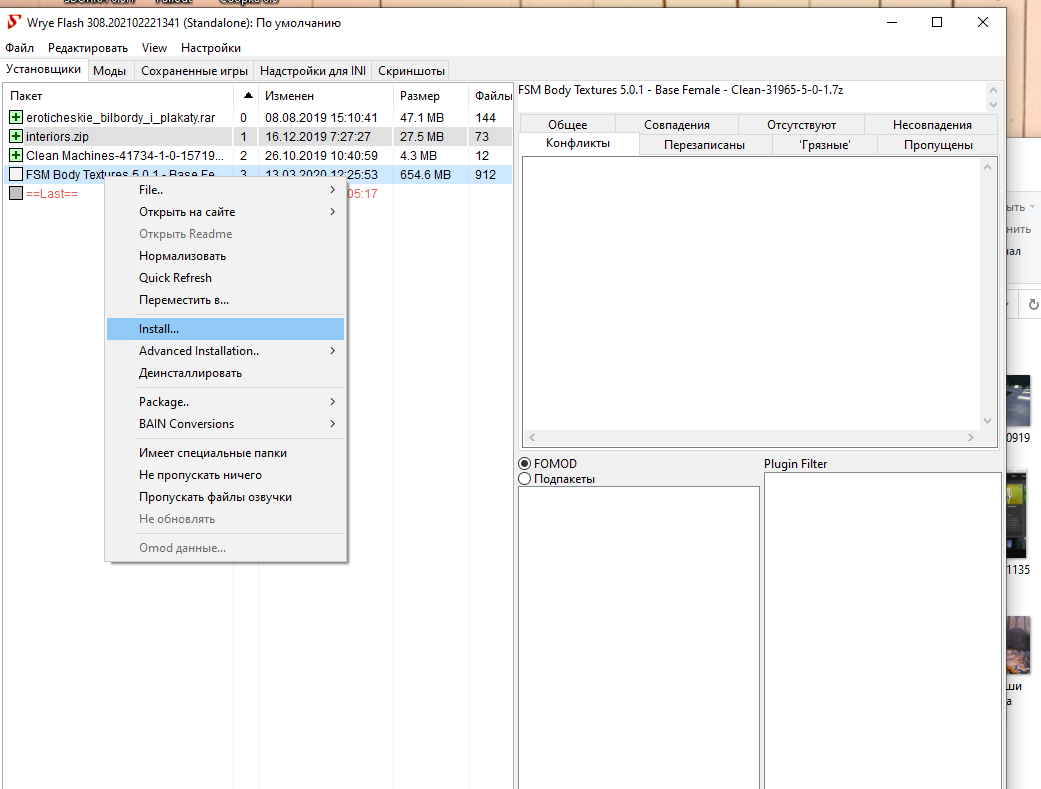Toggle FSM Body Textures package checkbox
The width and height of the screenshot is (1041, 789).
(x=16, y=174)
